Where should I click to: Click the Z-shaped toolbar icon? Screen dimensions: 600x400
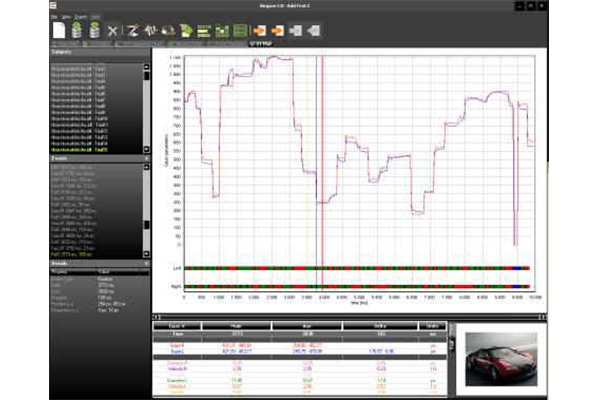(x=133, y=31)
